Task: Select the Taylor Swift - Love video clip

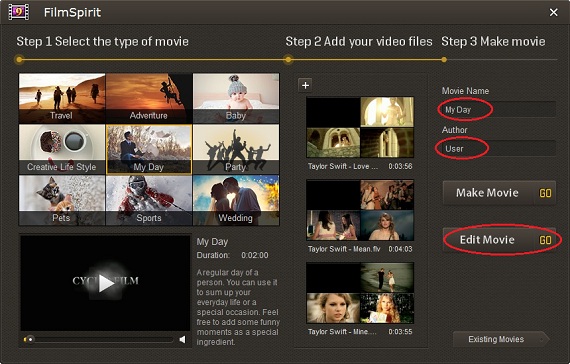Action: pos(360,127)
